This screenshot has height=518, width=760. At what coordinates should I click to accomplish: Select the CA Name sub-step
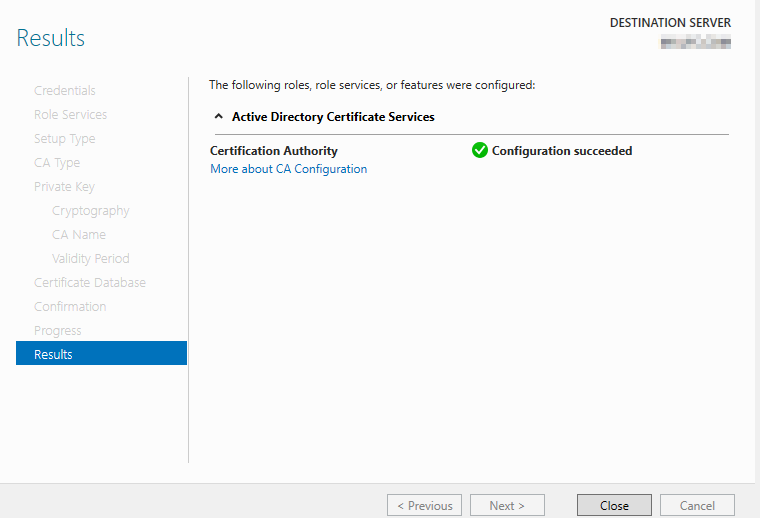click(79, 235)
